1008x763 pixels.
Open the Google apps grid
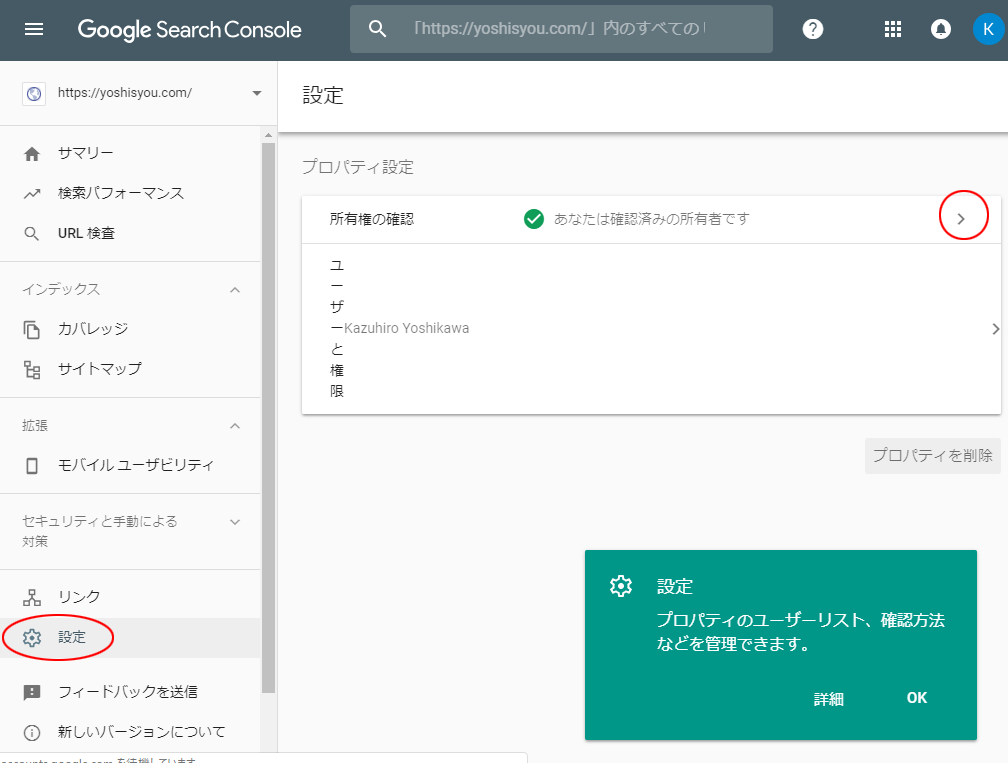(893, 29)
